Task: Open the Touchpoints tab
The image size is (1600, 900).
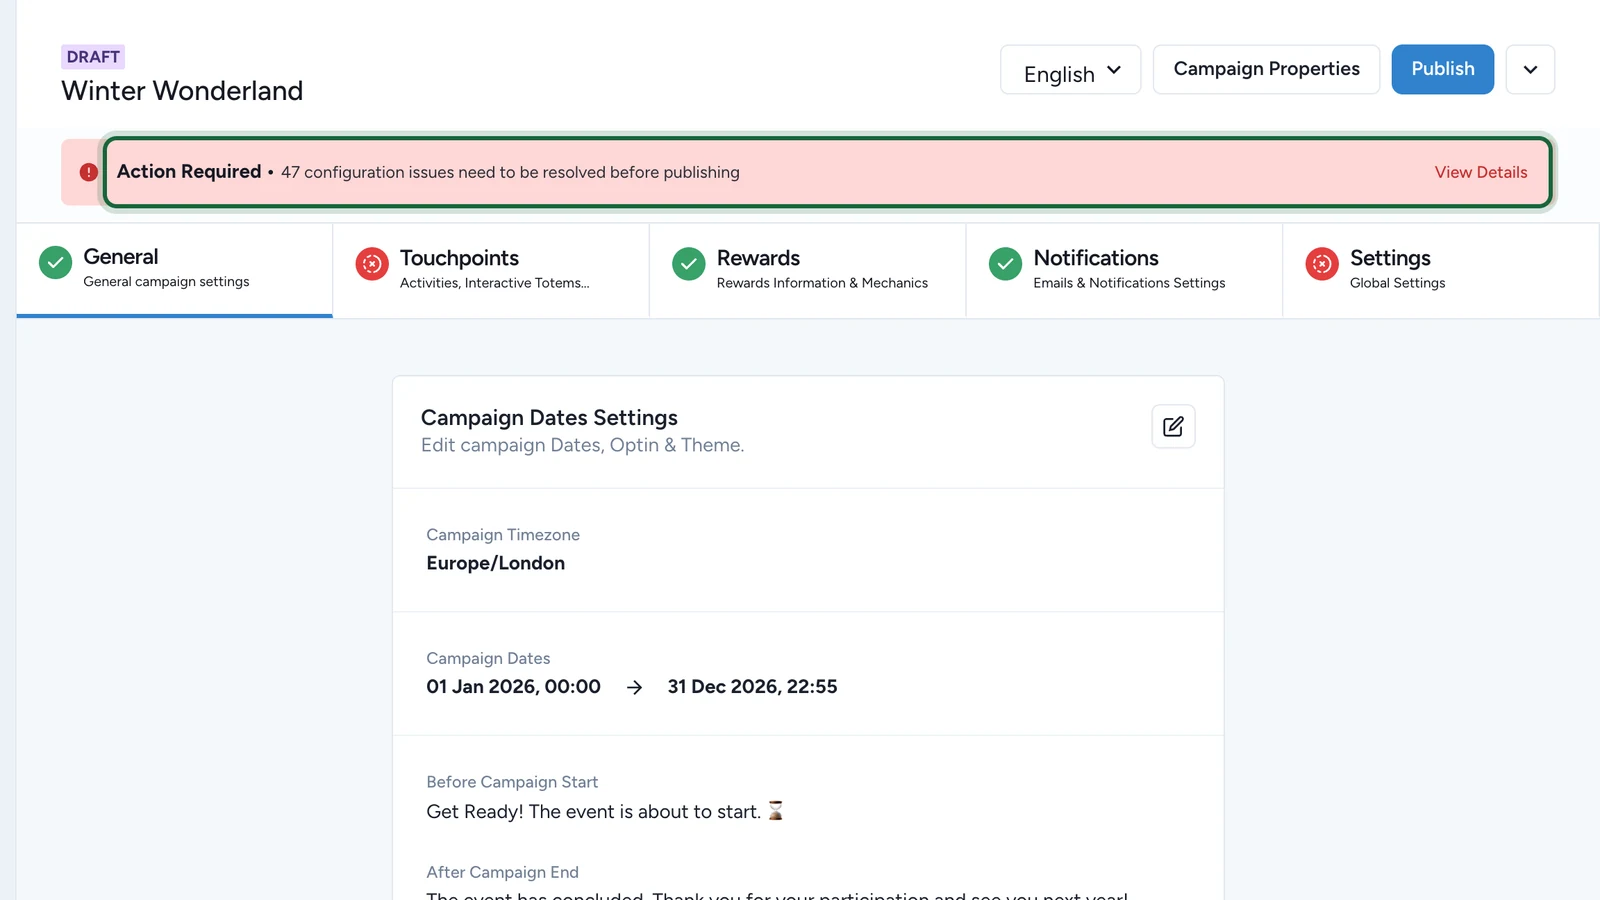Action: [491, 270]
